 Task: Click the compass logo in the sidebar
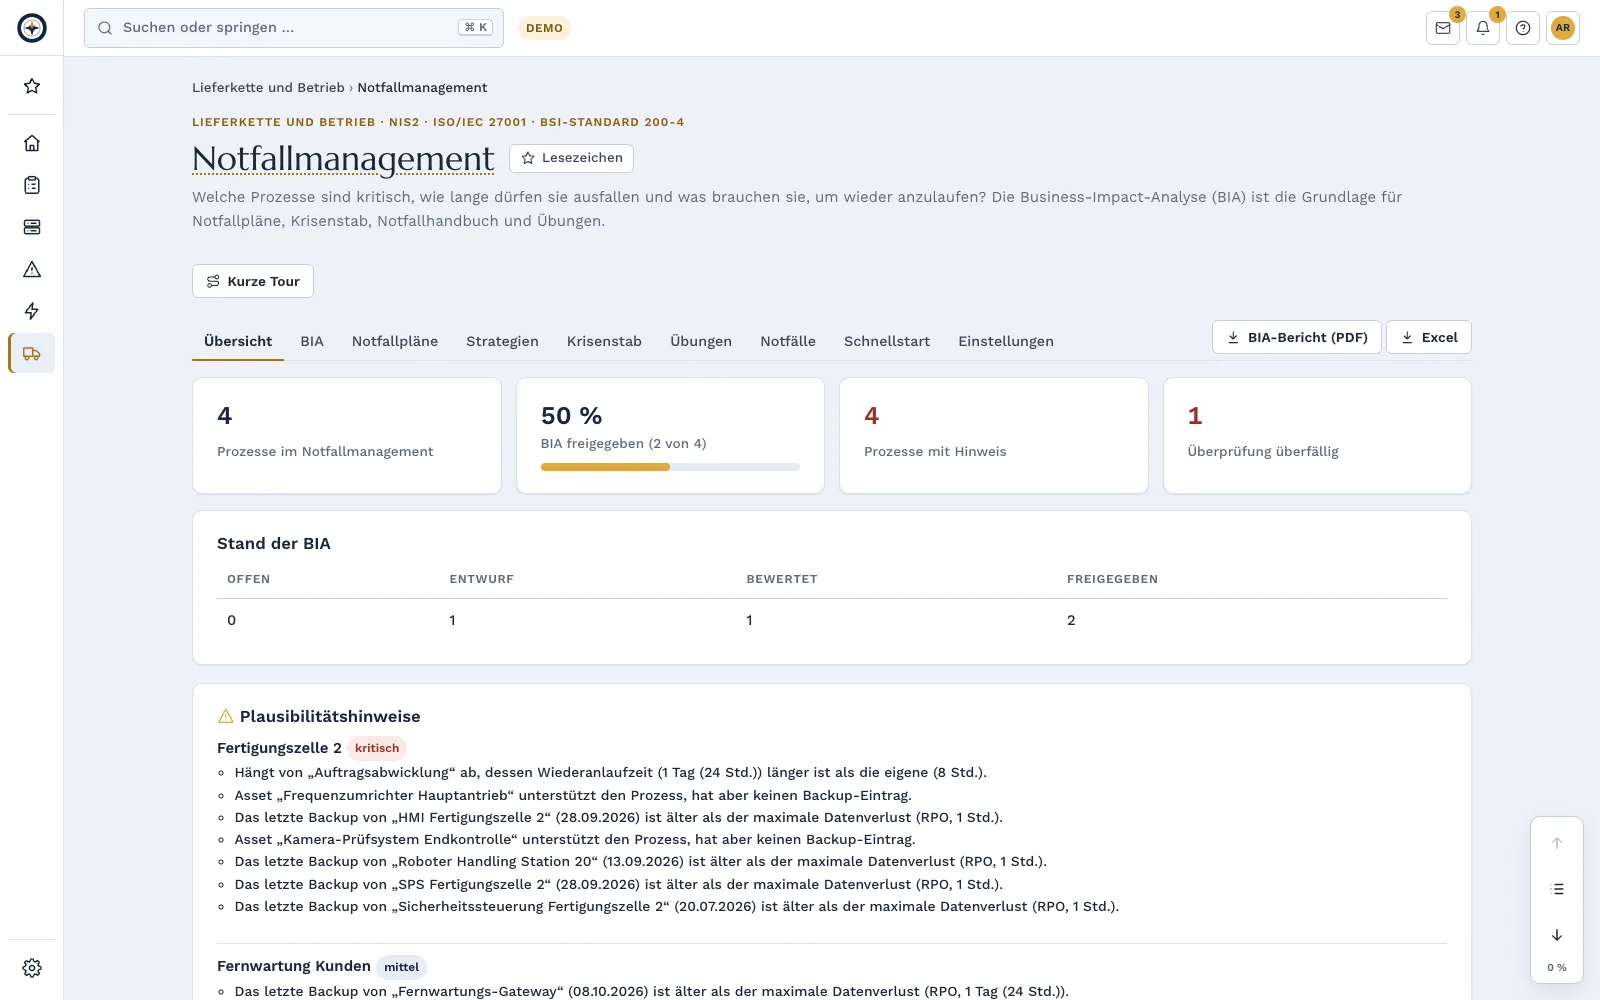coord(32,28)
